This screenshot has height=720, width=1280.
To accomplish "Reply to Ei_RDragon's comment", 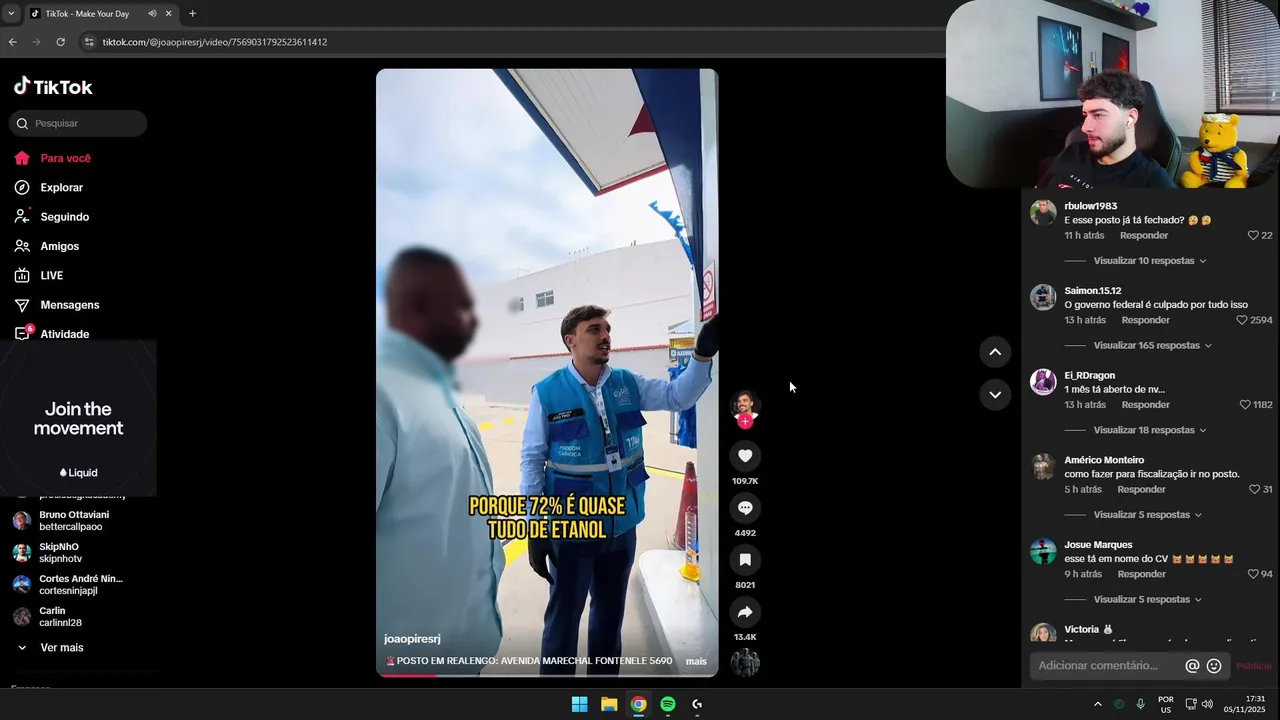I will click(1146, 405).
